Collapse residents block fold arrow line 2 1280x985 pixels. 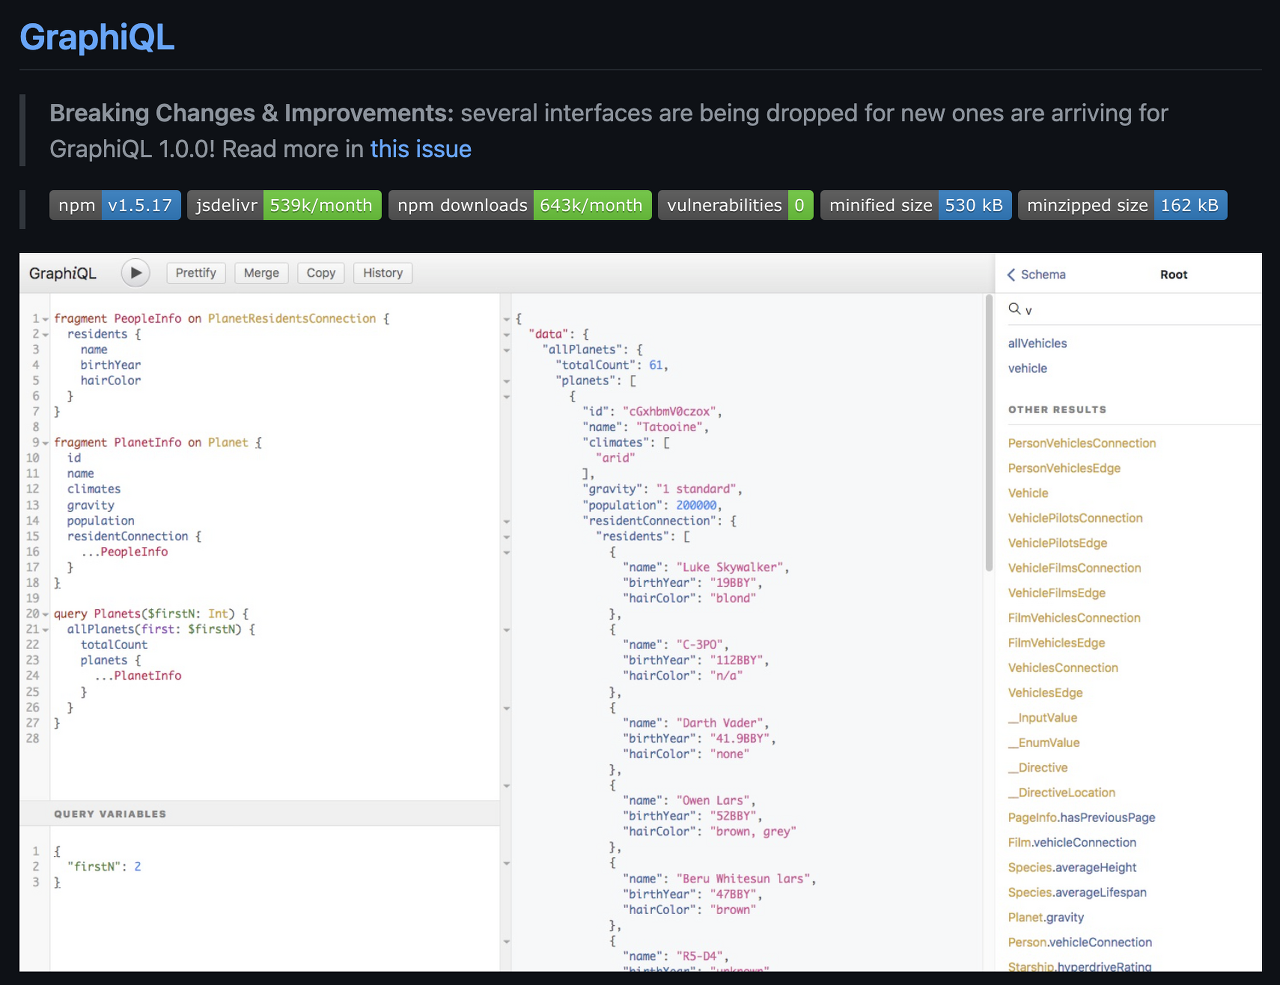[45, 335]
